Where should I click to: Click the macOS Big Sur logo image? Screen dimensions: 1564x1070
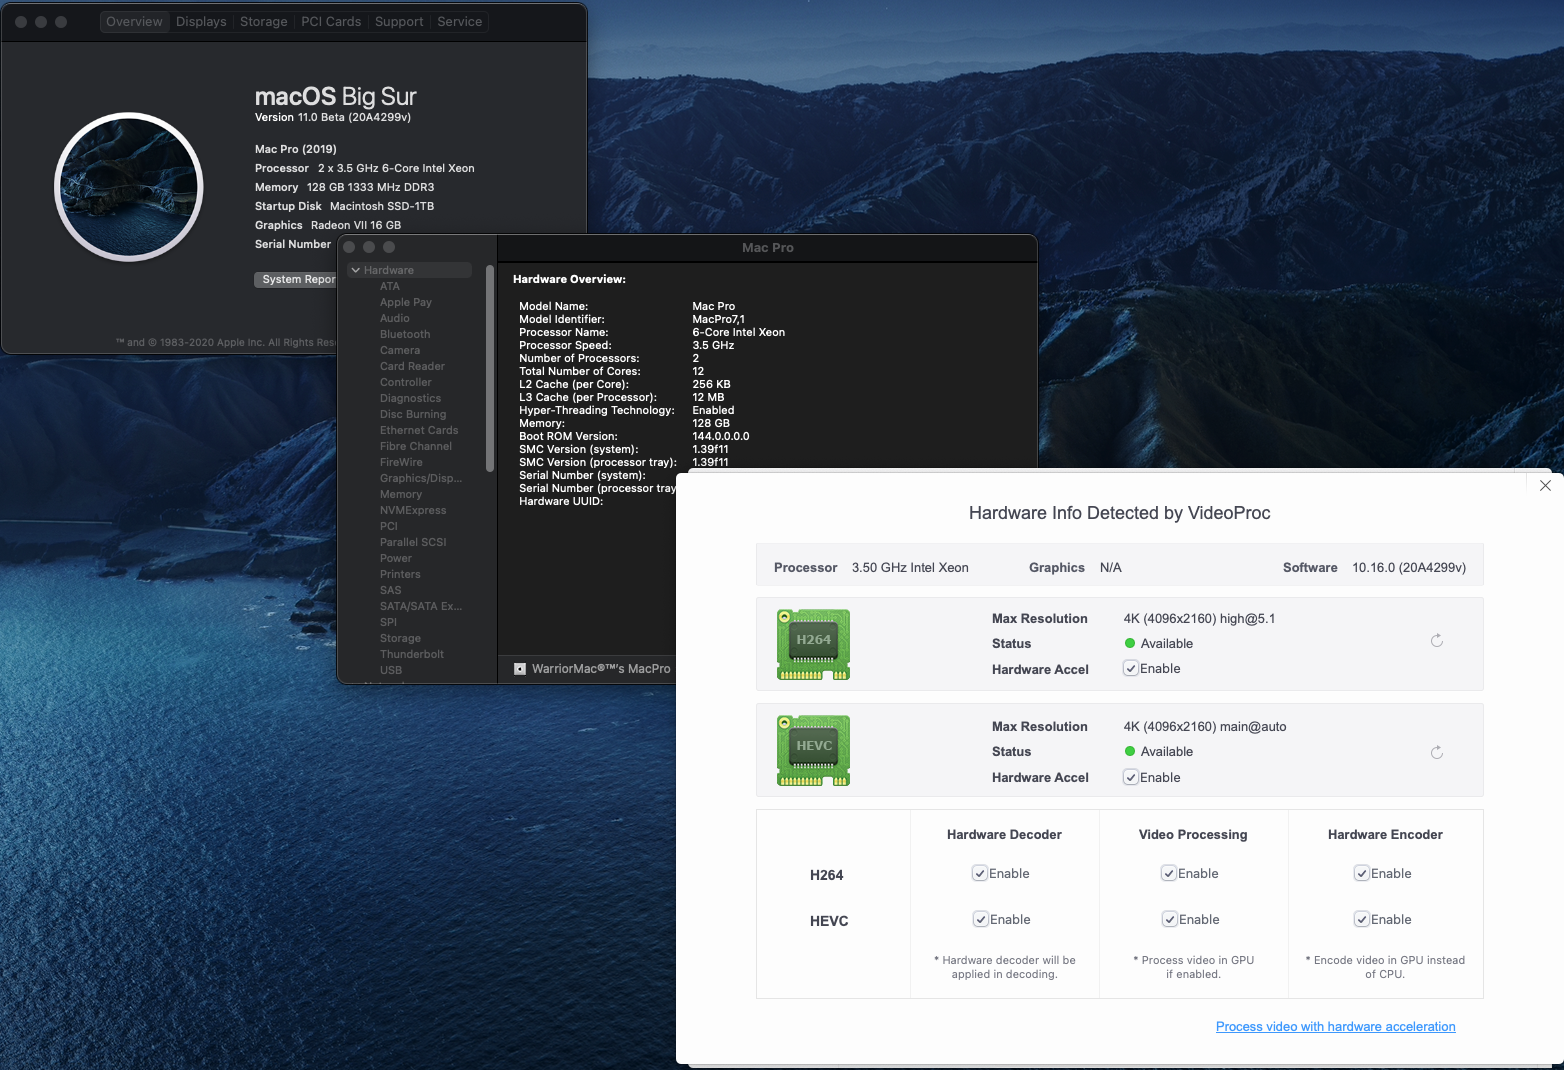coord(129,187)
